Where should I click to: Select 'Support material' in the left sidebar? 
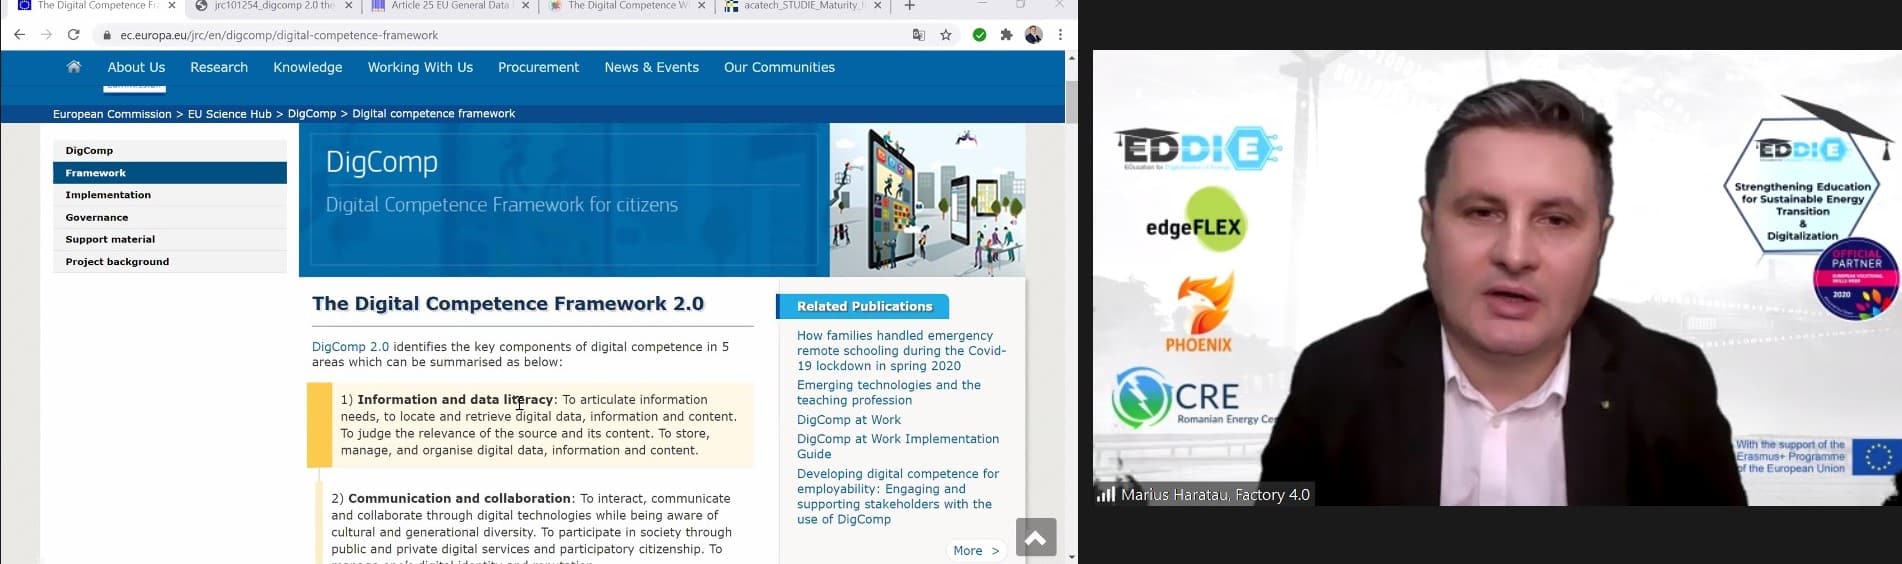(x=170, y=239)
